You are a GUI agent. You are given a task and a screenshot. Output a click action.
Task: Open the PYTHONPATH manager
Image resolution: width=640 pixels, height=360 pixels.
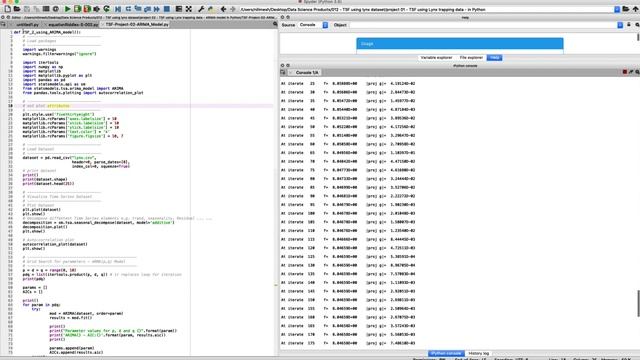[x=211, y=9]
